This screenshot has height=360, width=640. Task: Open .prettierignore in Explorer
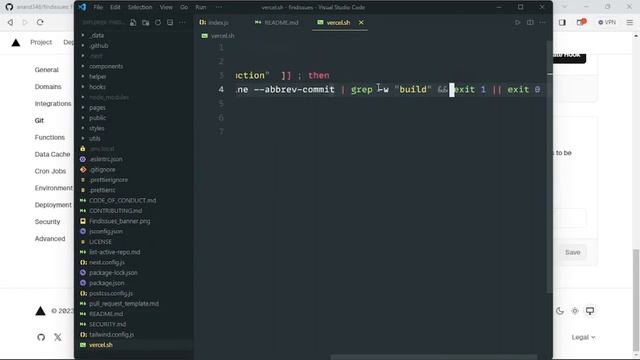pyautogui.click(x=108, y=180)
